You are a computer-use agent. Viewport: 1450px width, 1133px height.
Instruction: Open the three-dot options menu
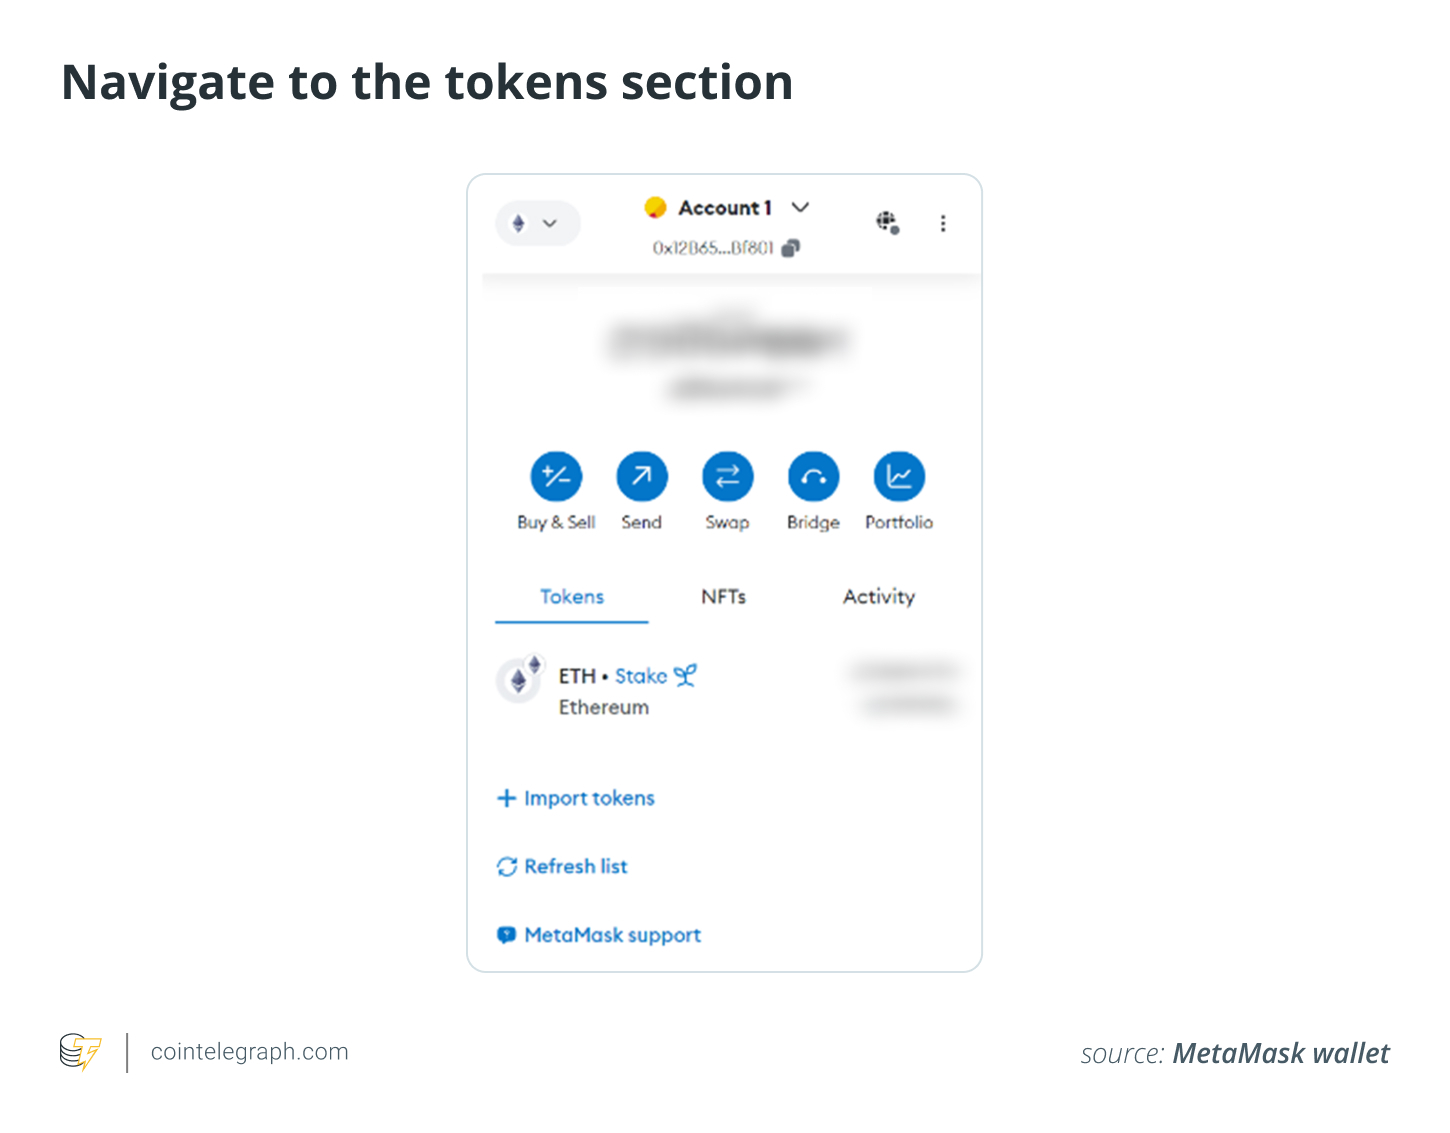click(943, 222)
